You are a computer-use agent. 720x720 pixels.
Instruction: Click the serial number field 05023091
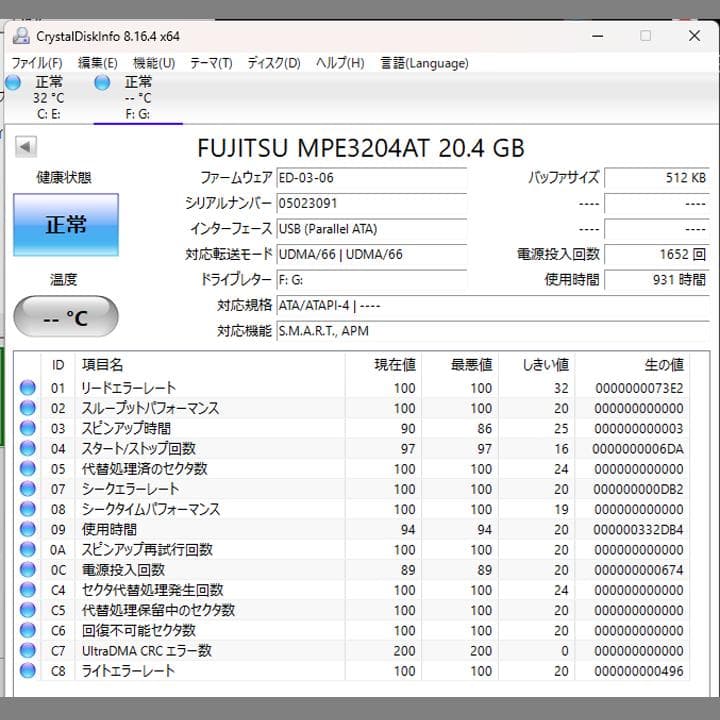371,203
